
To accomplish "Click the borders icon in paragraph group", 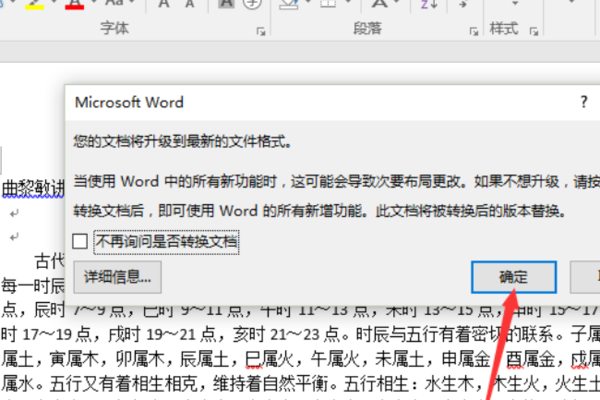I will [x=328, y=3].
